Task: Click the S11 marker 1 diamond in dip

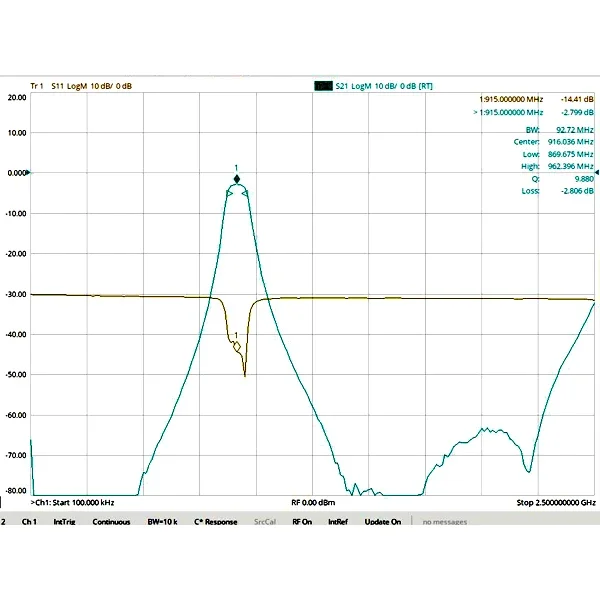Action: 237,347
